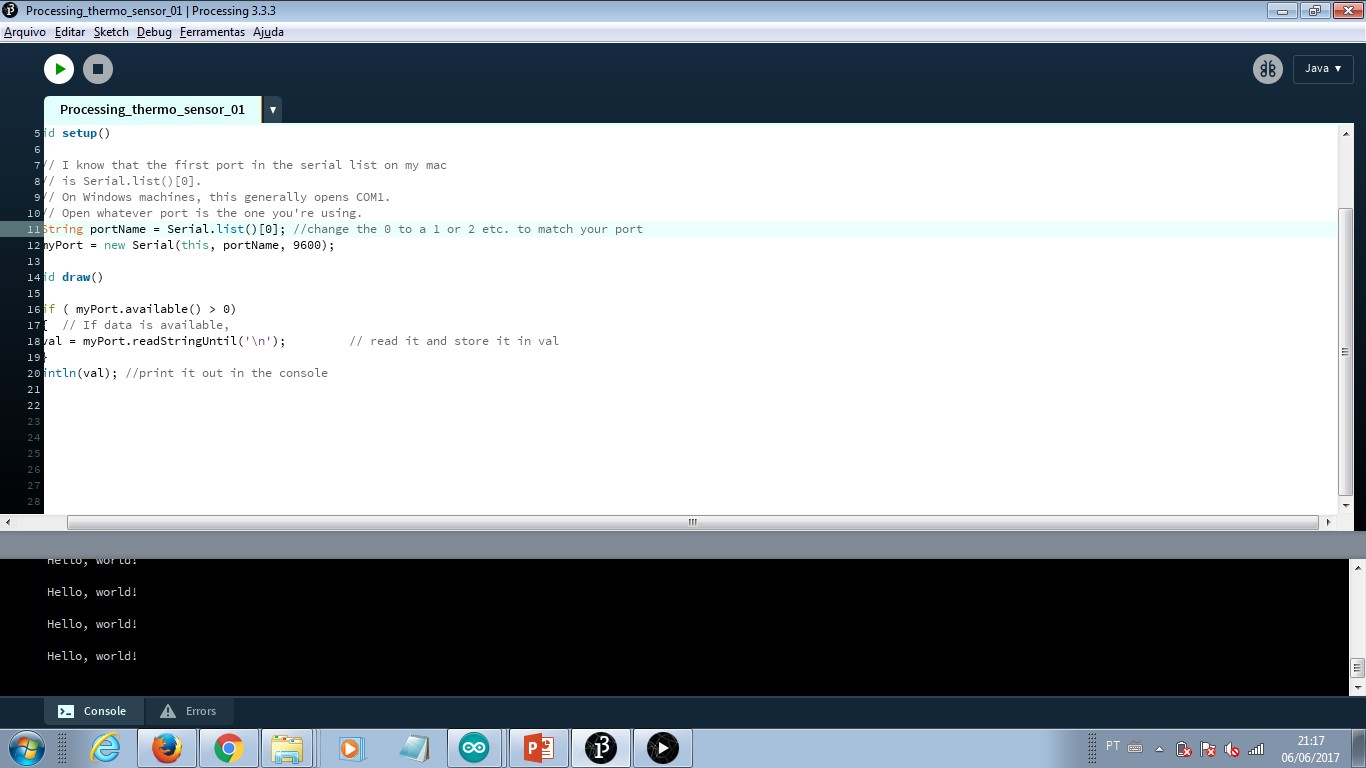Click the 'new Serial(this, portName, 9600)' line
This screenshot has width=1366, height=768.
(x=188, y=245)
